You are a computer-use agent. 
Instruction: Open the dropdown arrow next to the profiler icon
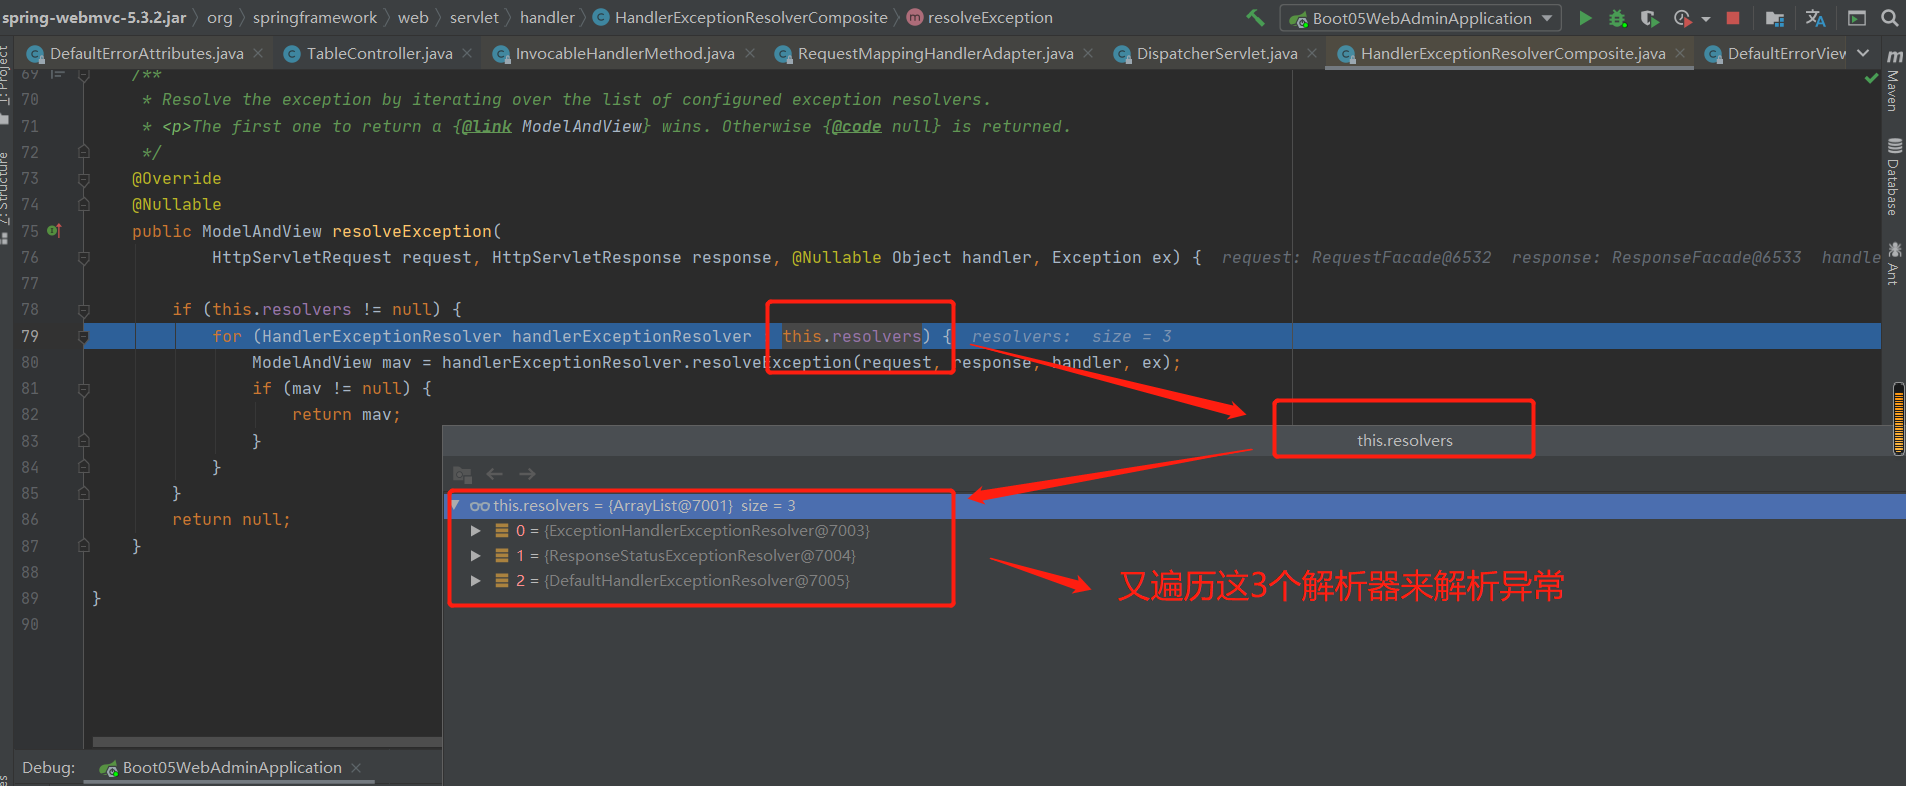(x=1706, y=19)
